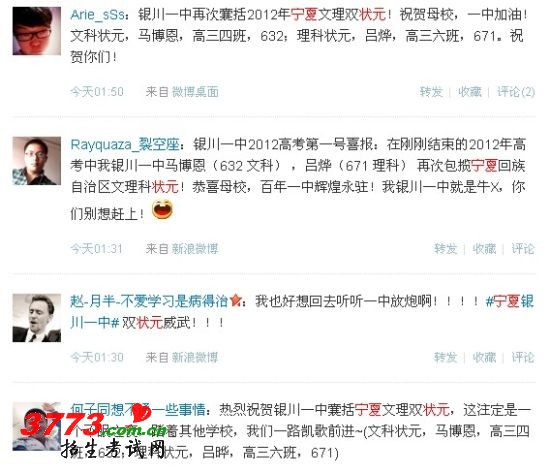Click 今天01:50 timestamp
The image size is (550, 473).
[x=97, y=92]
